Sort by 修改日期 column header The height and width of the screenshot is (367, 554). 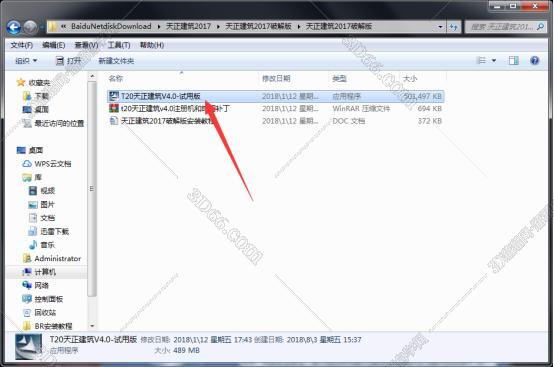276,78
